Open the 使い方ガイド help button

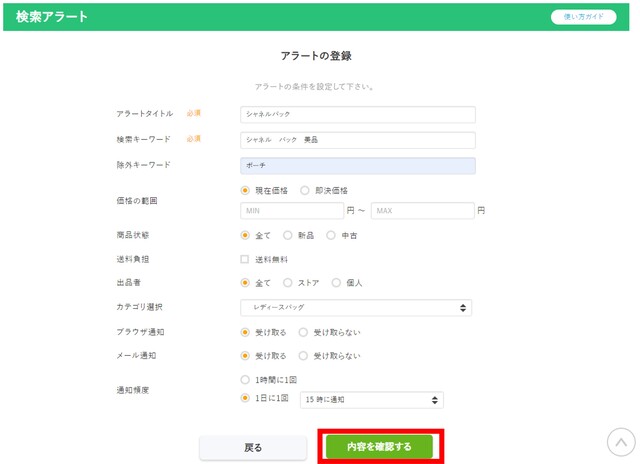[x=583, y=17]
